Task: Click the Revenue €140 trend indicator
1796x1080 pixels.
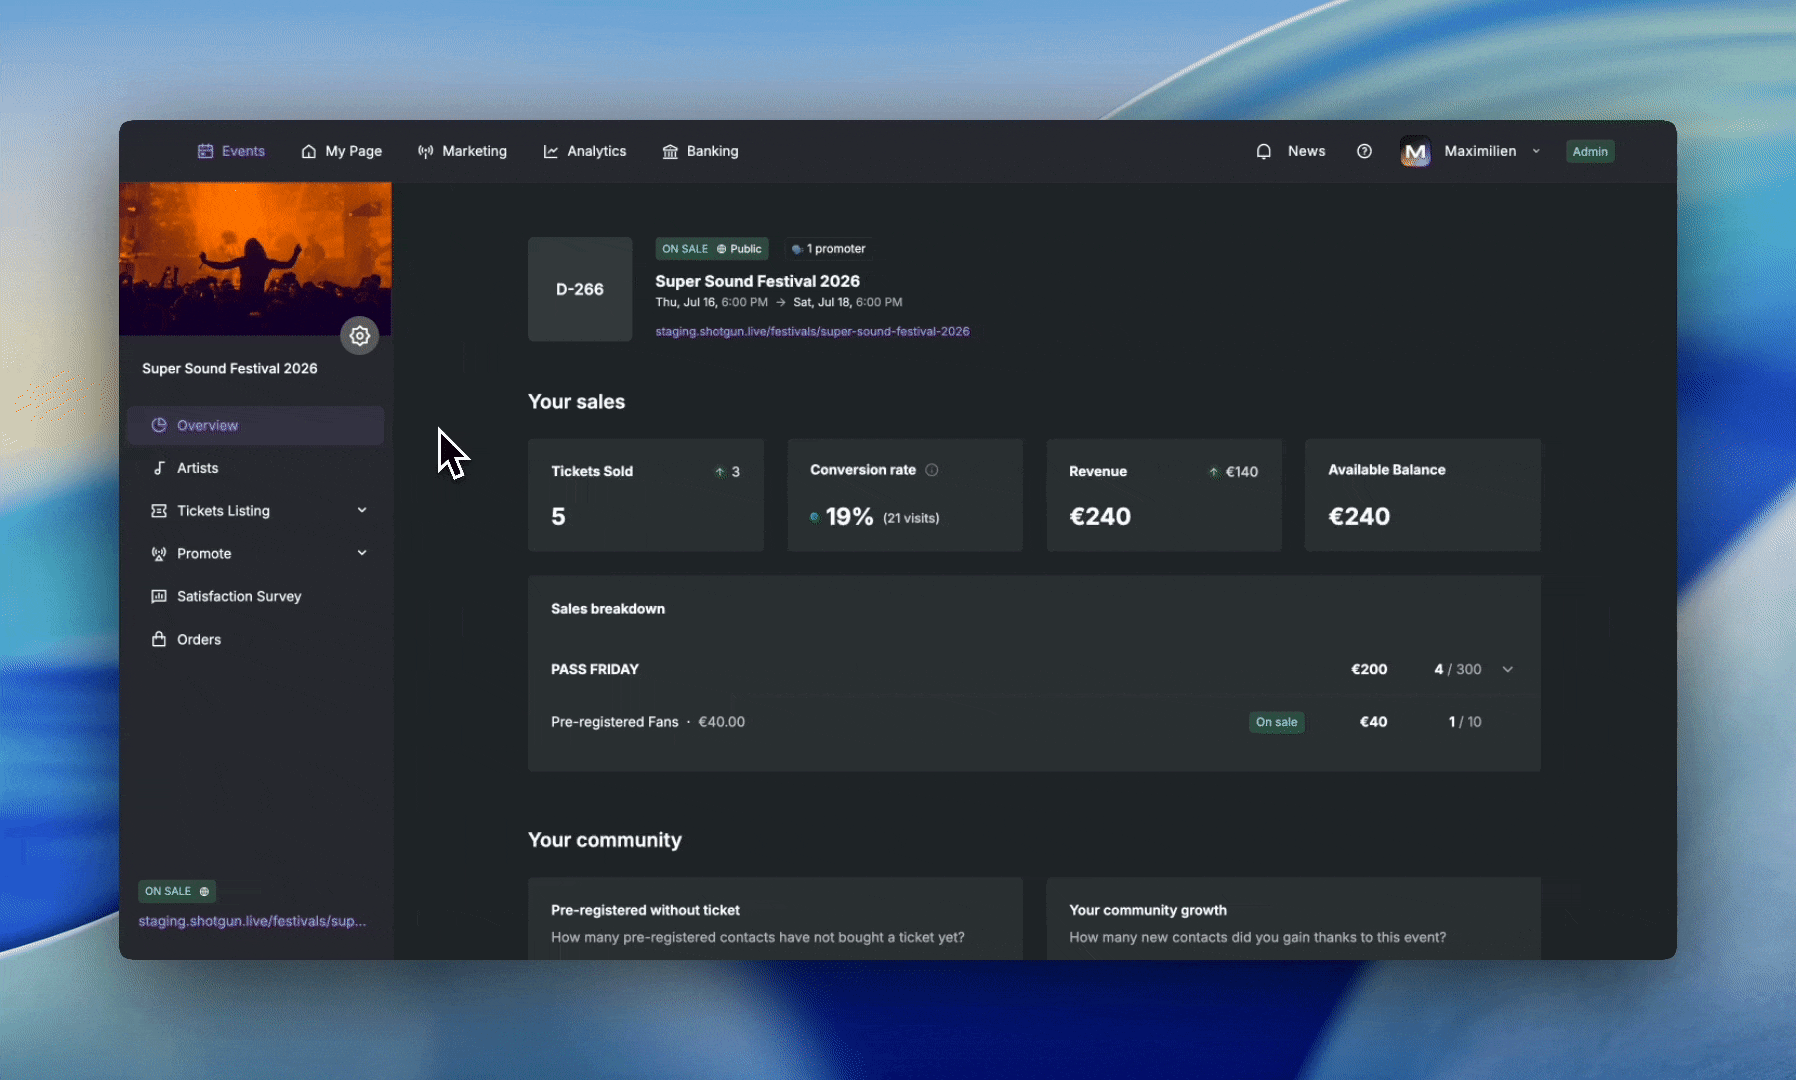Action: coord(1233,472)
